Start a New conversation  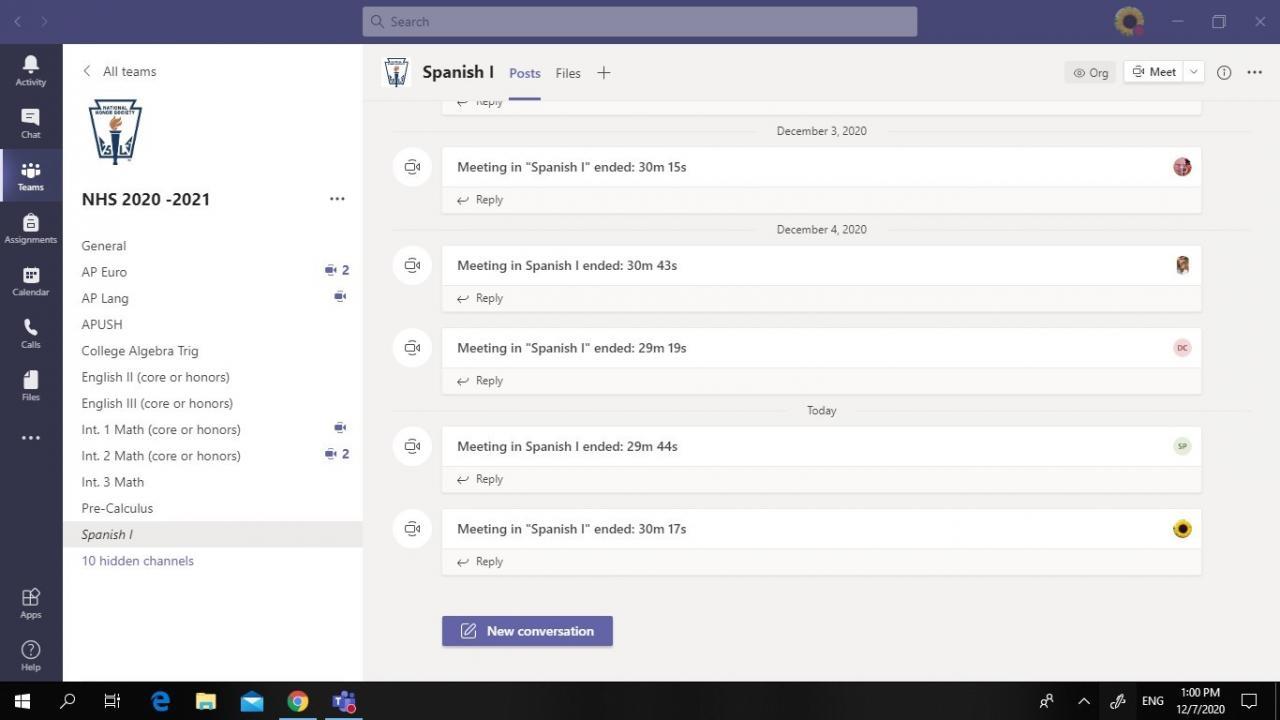527,631
